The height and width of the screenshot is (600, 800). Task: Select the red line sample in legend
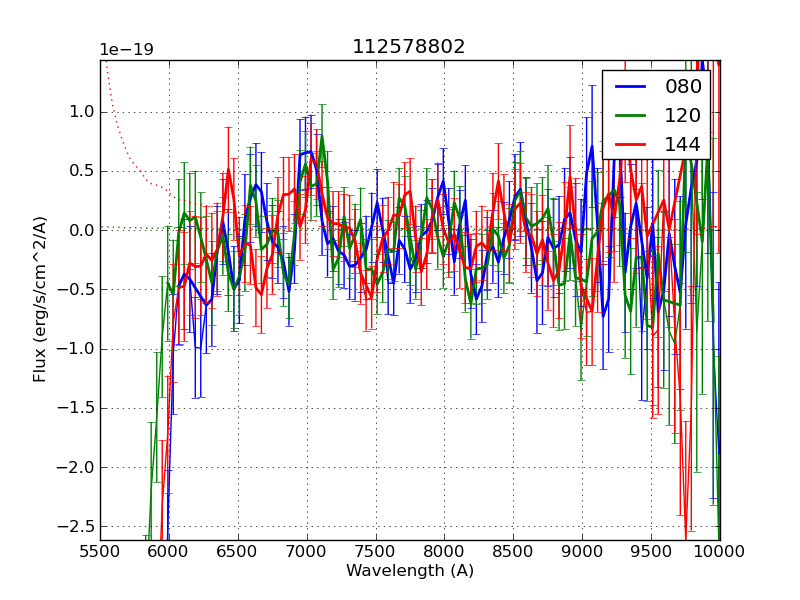pos(631,145)
